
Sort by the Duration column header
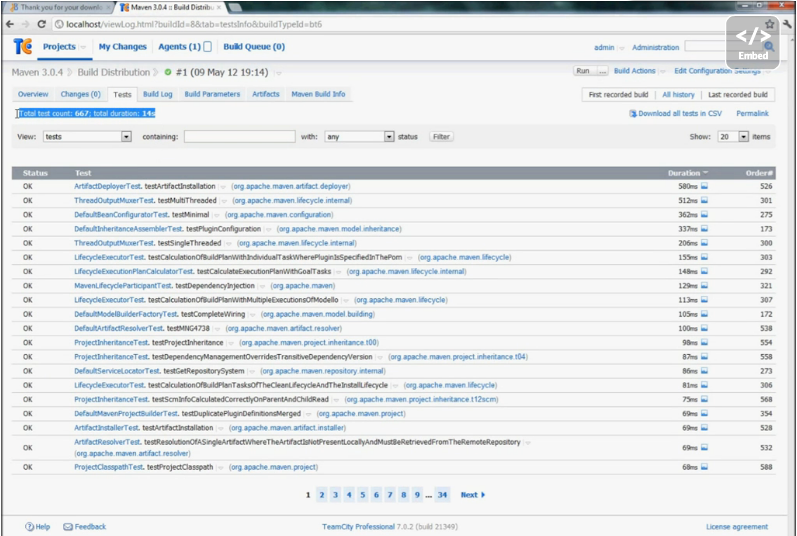tap(688, 173)
